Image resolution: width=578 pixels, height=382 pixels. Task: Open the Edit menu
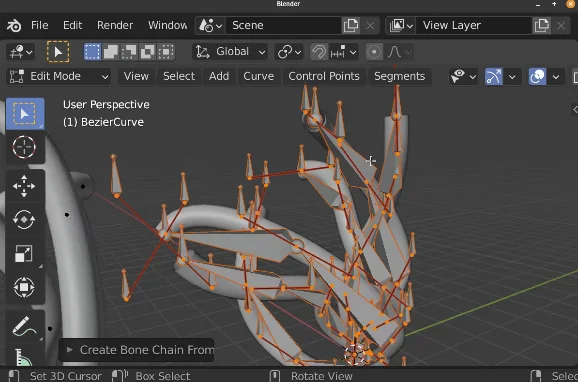[72, 25]
